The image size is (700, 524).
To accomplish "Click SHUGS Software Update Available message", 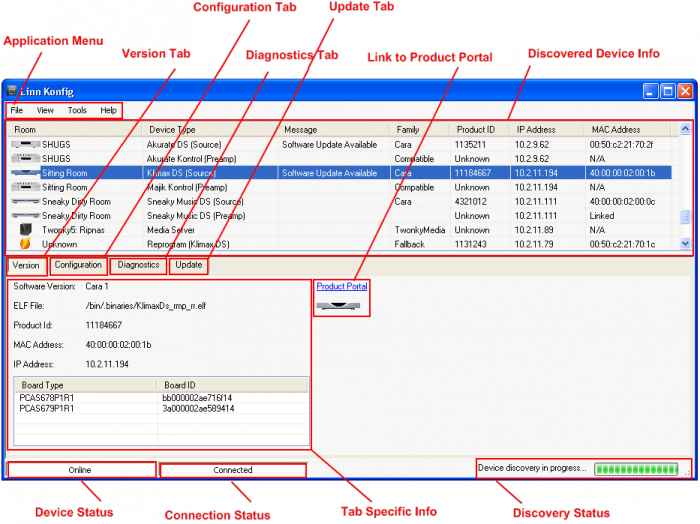I will click(329, 145).
